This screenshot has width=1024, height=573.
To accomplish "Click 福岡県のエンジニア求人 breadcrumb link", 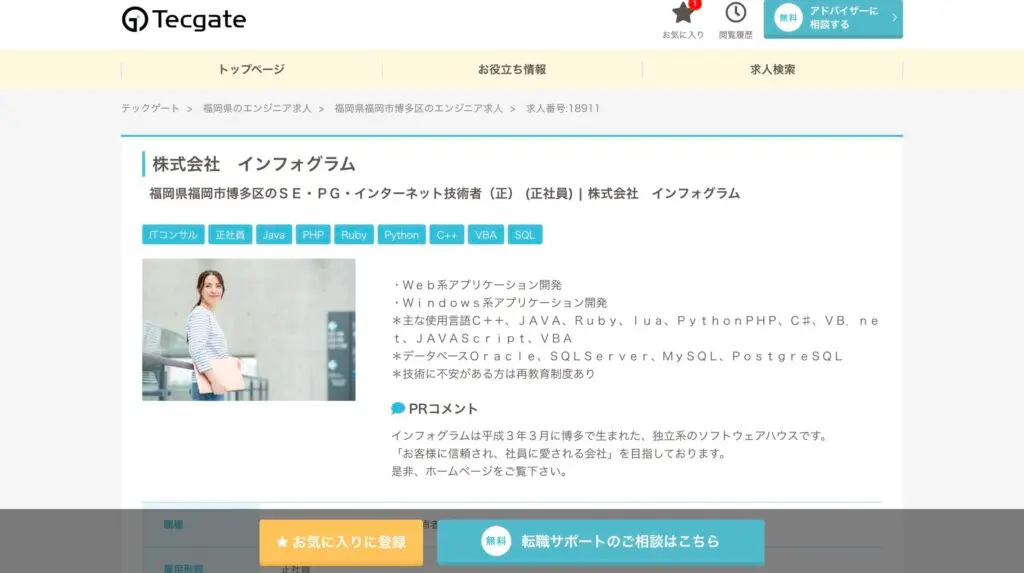I will 257,108.
